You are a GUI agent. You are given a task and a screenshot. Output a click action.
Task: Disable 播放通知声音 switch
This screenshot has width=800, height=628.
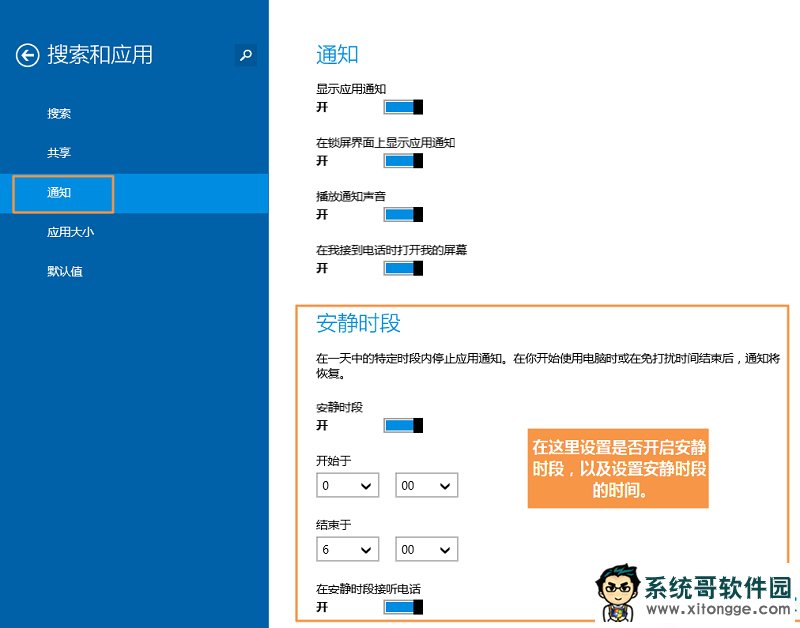point(403,214)
